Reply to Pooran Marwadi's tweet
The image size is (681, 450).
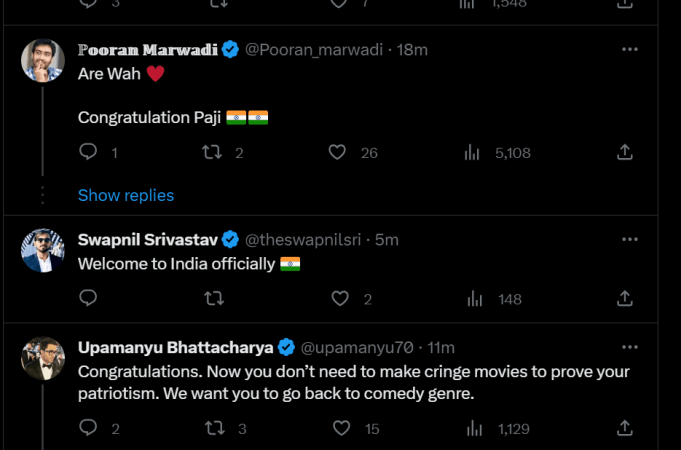click(88, 153)
